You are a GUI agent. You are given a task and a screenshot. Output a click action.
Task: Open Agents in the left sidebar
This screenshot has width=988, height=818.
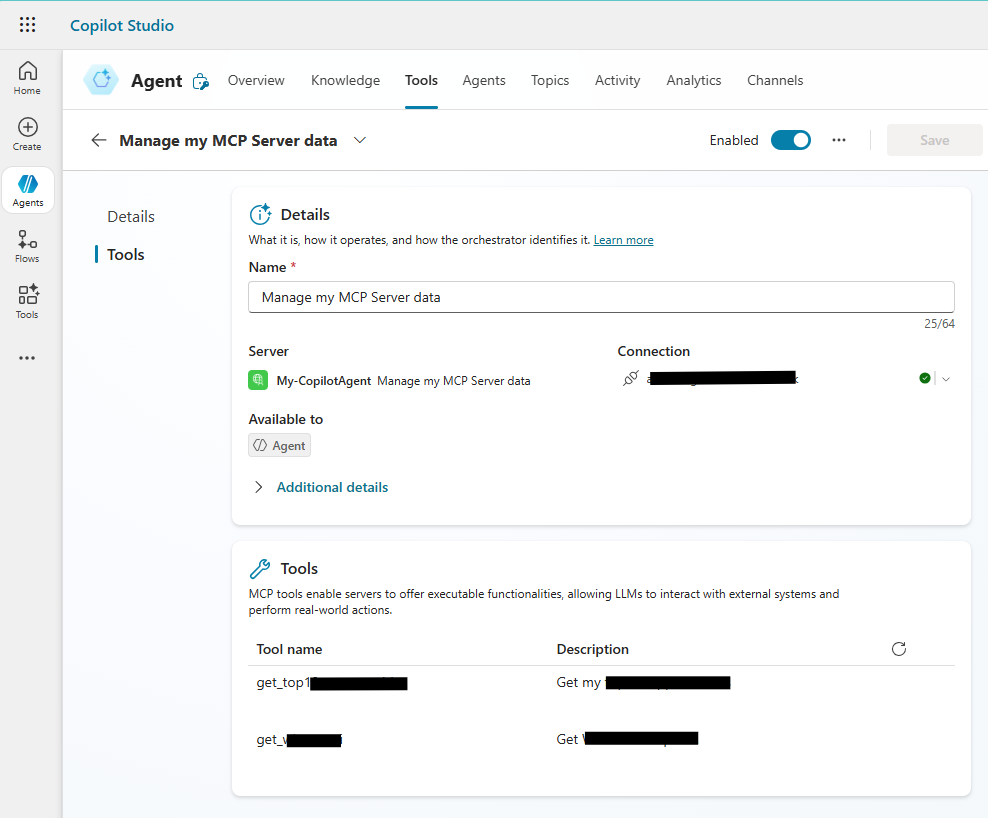tap(28, 190)
